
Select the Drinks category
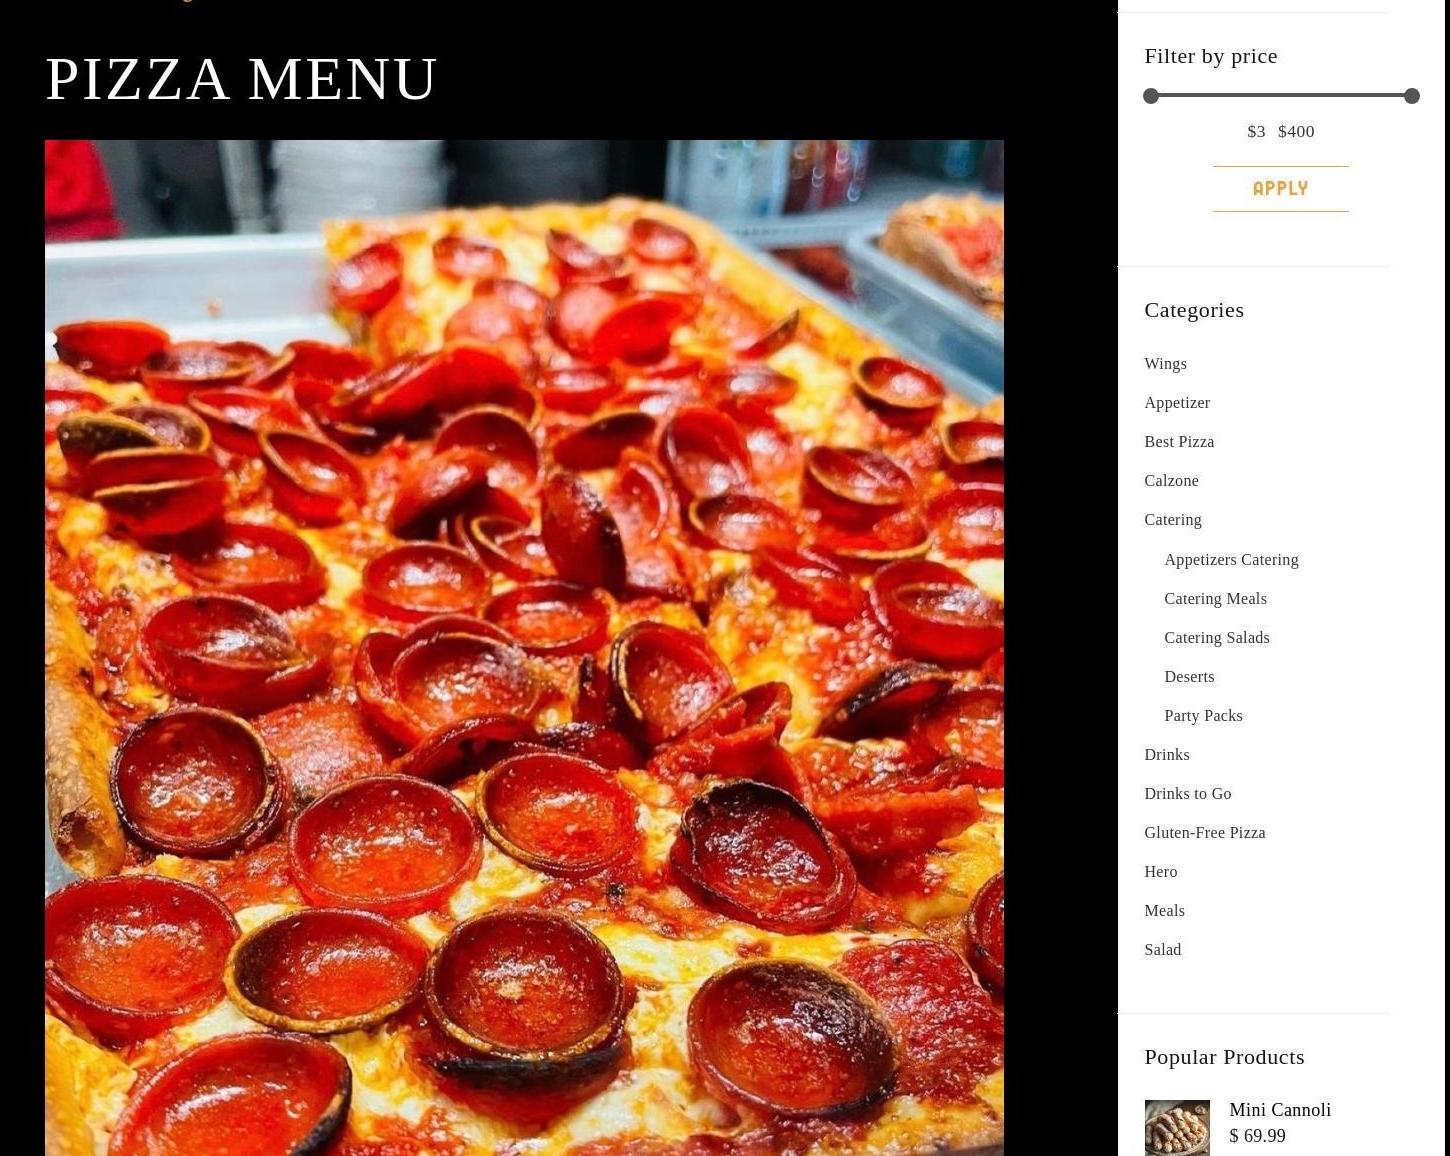[x=1166, y=755]
